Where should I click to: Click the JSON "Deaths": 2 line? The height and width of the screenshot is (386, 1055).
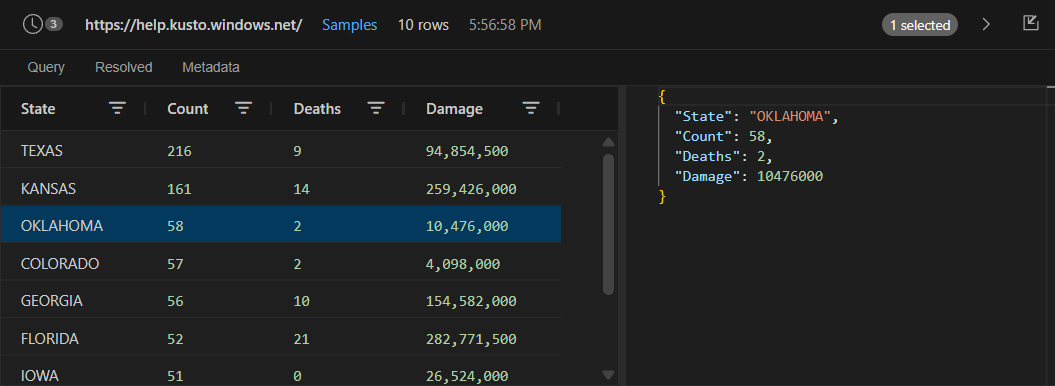[723, 157]
